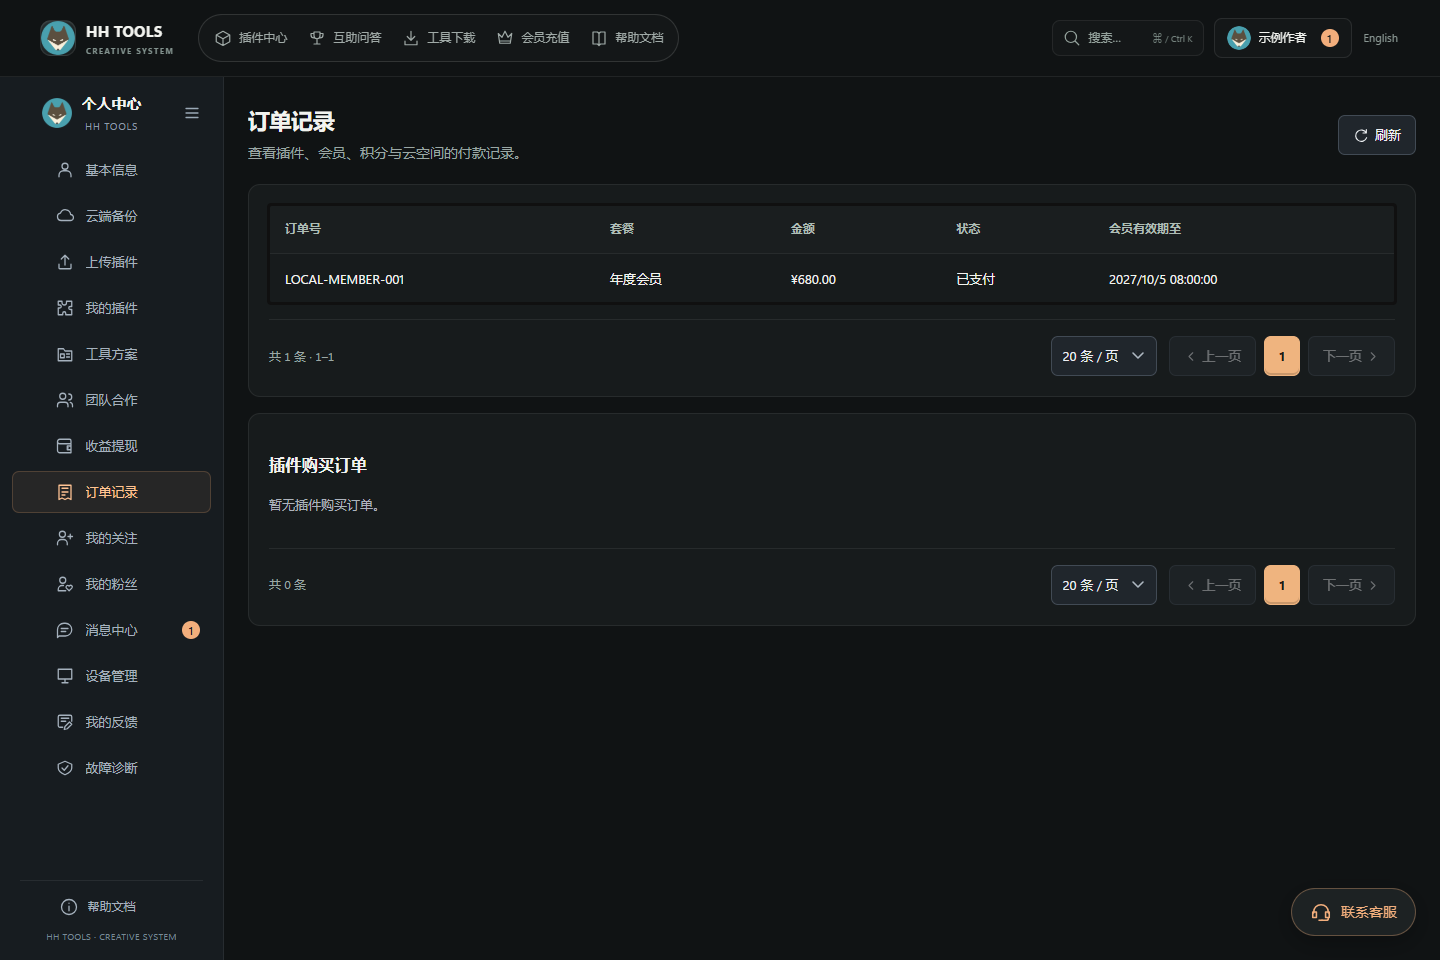Click 下一页 in the 插件购买订单 section
1440x960 pixels.
pyautogui.click(x=1351, y=585)
